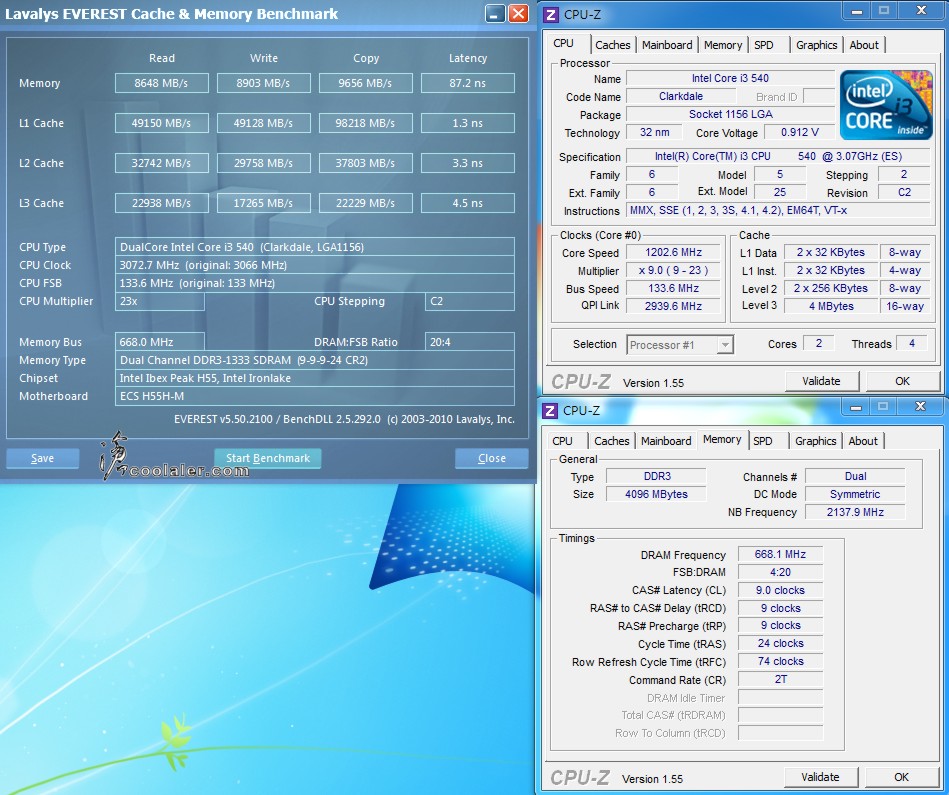Click the Multiplier value x 9.0 ( 9 - 23 )
949x795 pixels.
click(x=673, y=270)
